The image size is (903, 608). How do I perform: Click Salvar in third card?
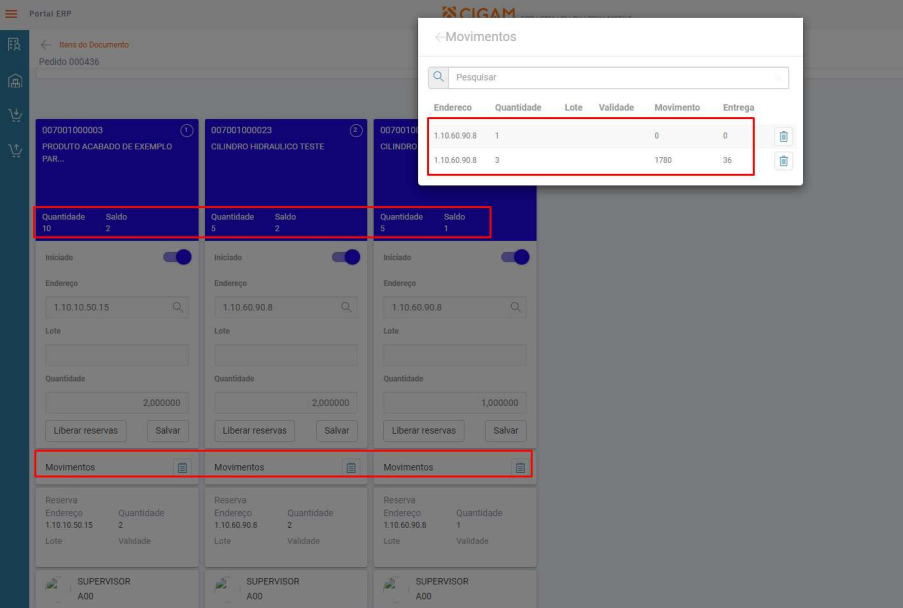[506, 430]
